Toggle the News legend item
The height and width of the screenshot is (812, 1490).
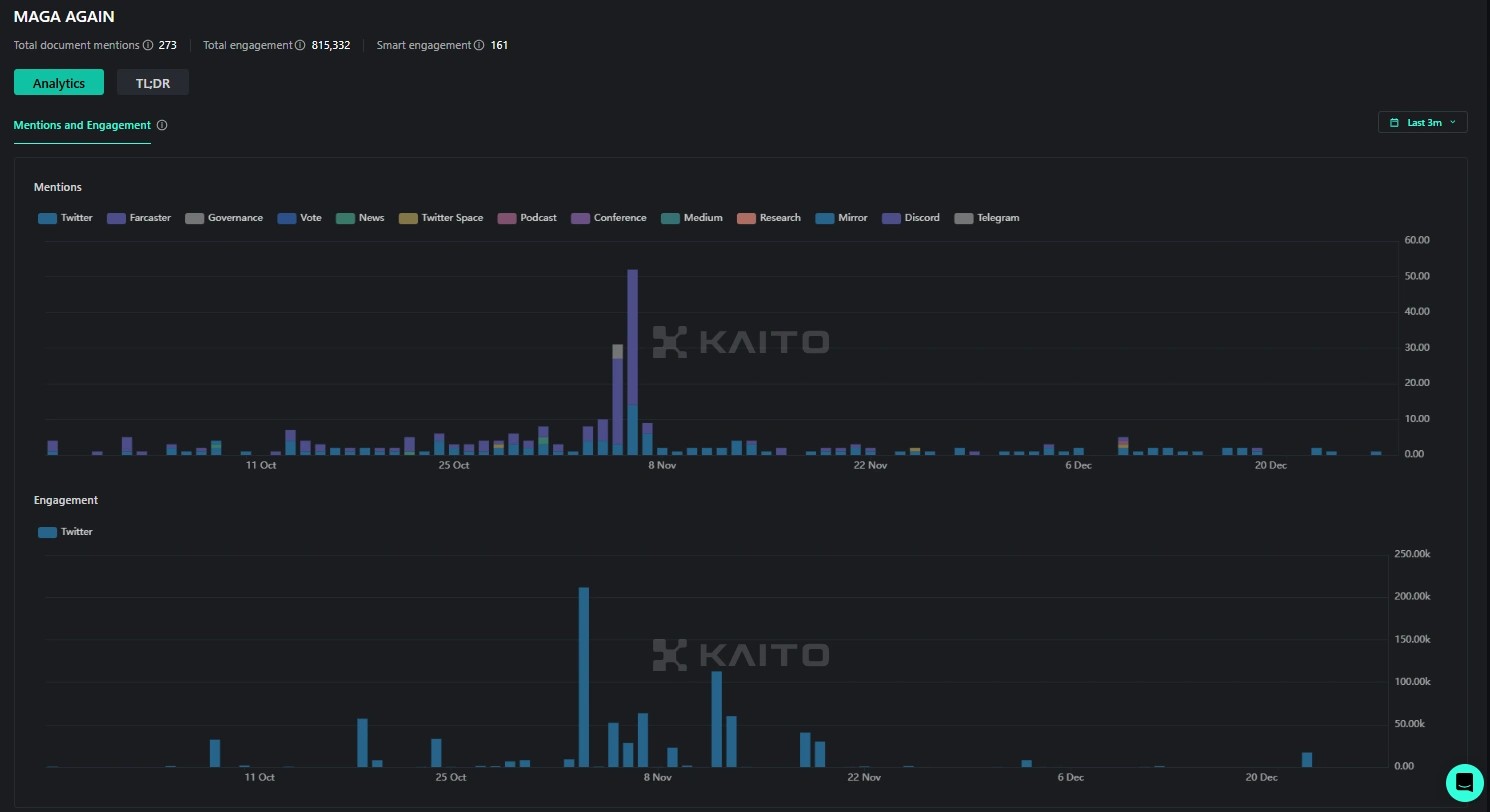point(360,218)
